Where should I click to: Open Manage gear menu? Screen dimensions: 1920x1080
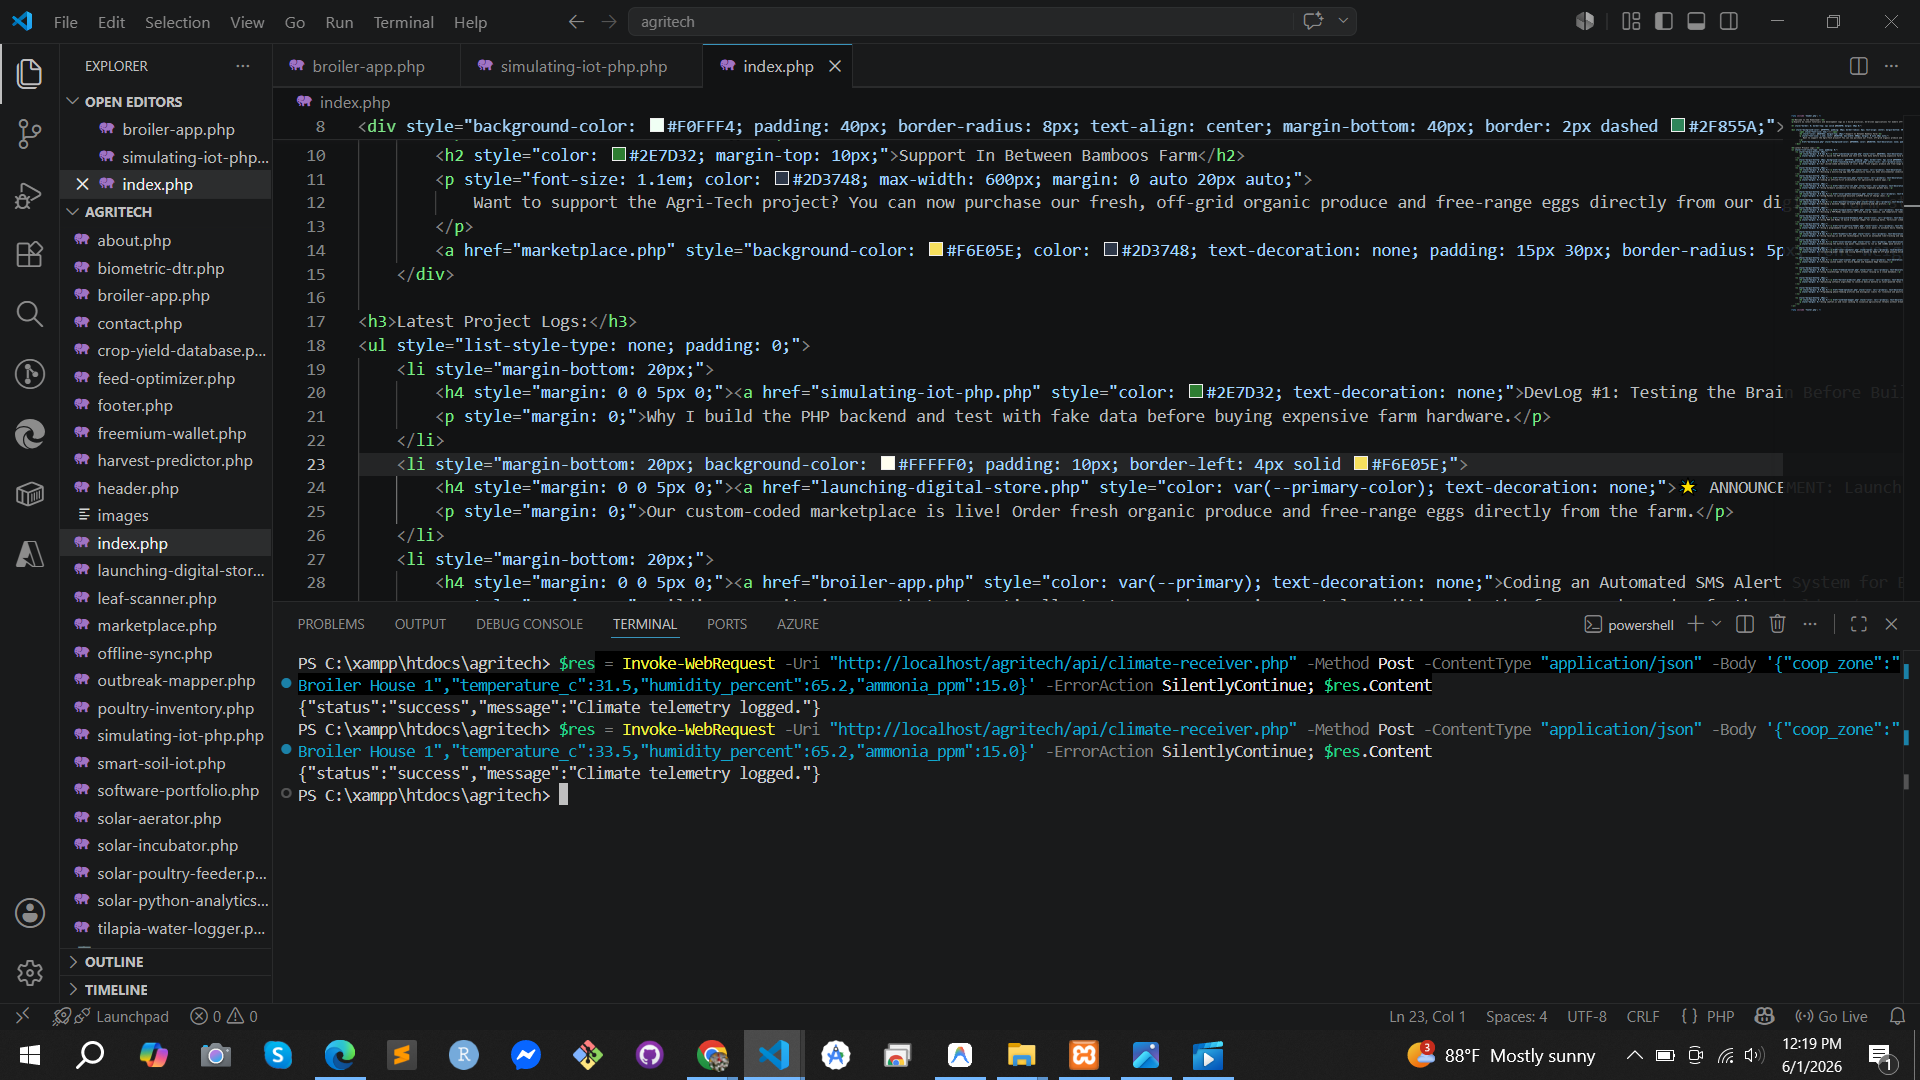[30, 972]
